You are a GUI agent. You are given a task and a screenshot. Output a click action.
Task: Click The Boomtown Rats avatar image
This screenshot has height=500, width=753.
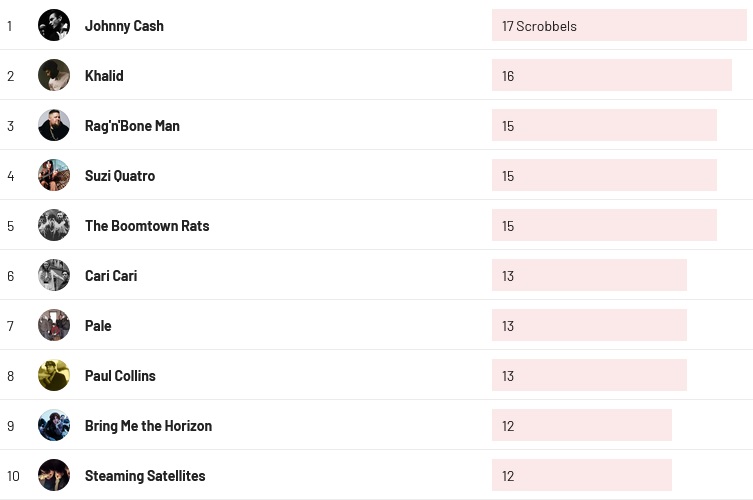[x=54, y=225]
